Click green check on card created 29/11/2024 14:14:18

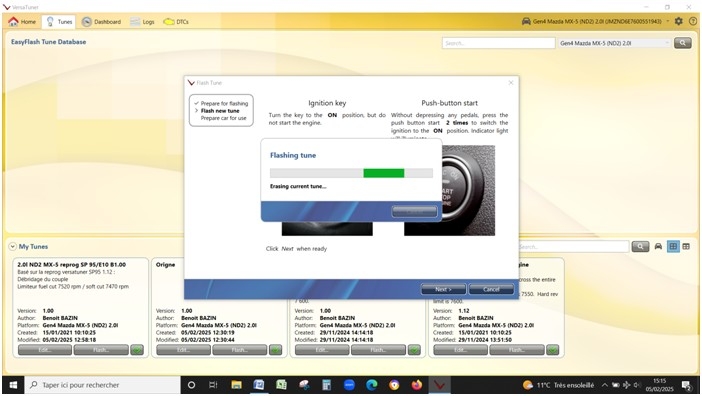pyautogui.click(x=415, y=350)
